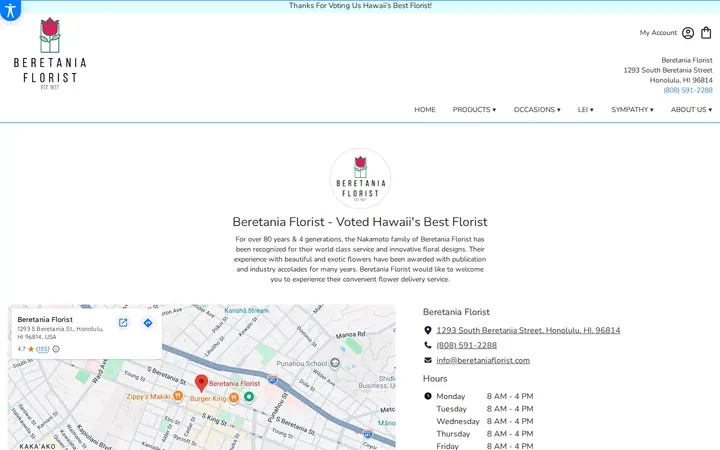Email info@beretaniaflorist.com link
This screenshot has width=720, height=450.
(x=483, y=360)
